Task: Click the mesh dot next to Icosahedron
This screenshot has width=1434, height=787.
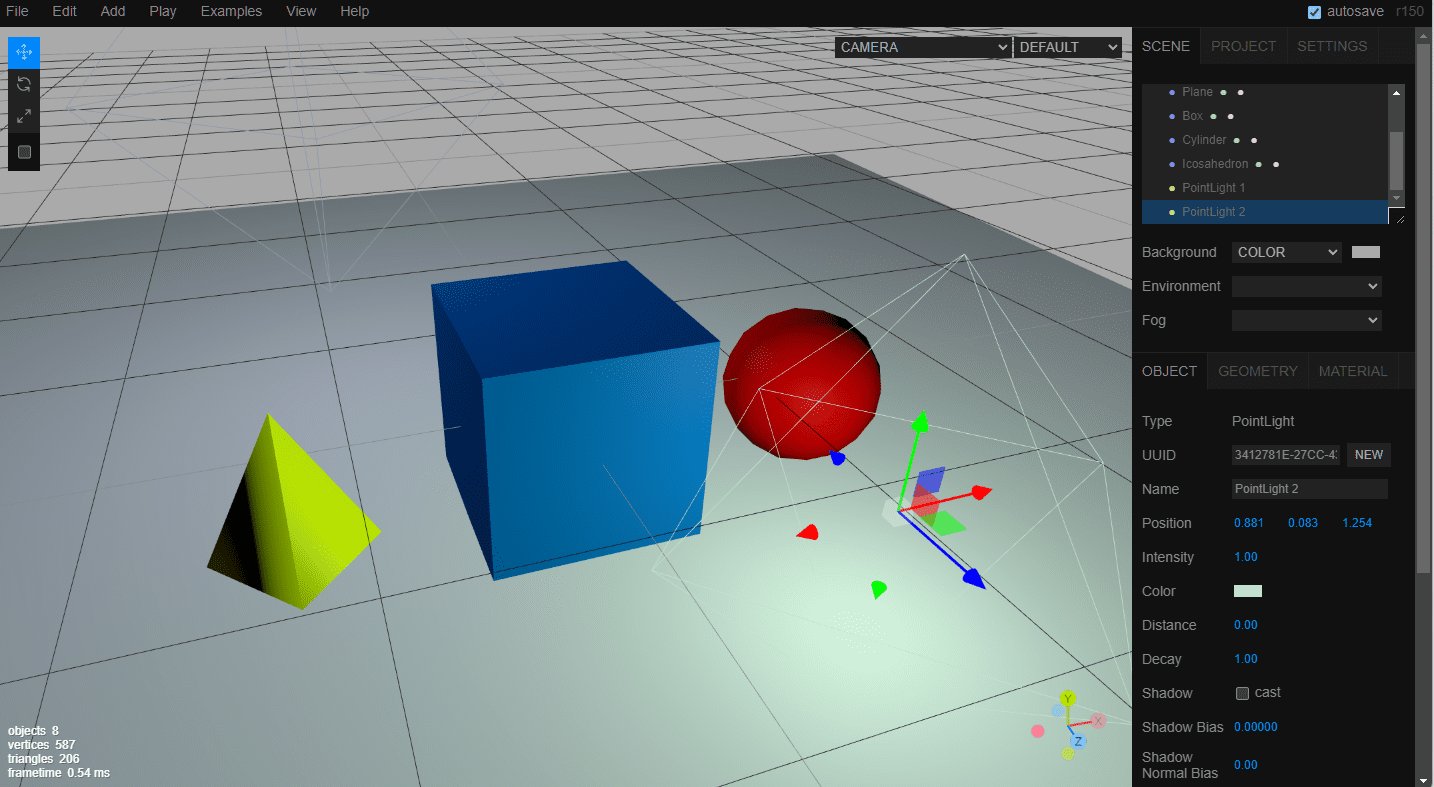Action: point(1258,163)
